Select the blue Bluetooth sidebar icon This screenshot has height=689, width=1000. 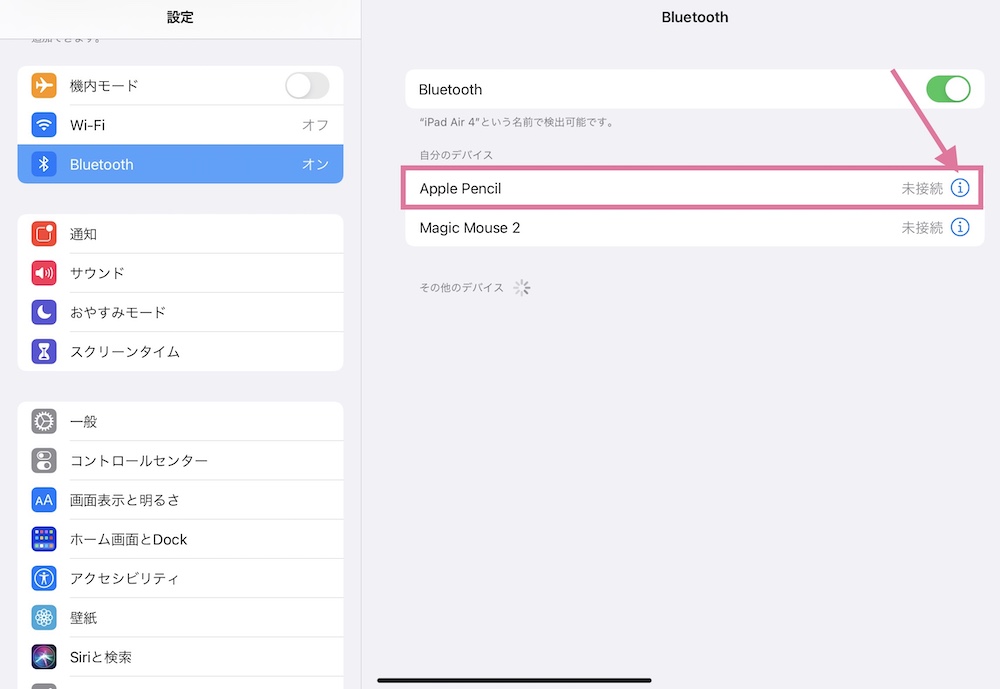tap(43, 164)
